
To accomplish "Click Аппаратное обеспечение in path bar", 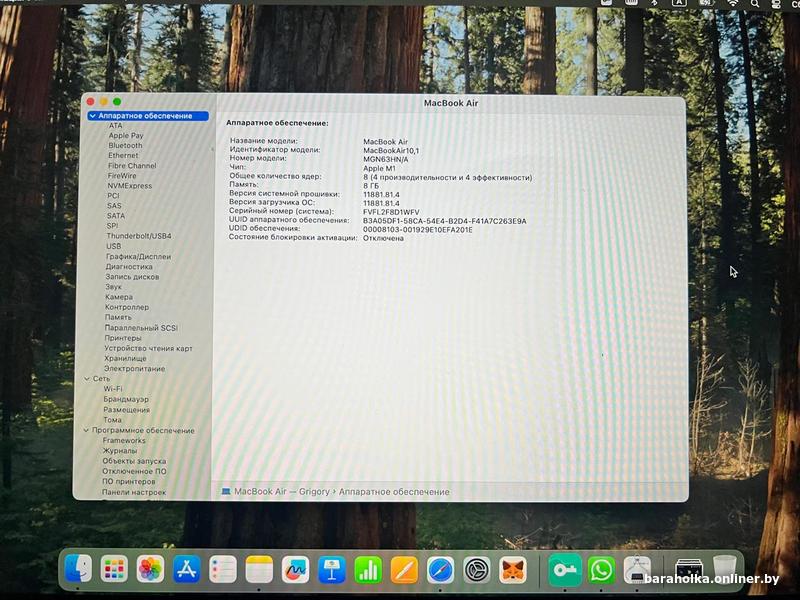I will pyautogui.click(x=394, y=492).
